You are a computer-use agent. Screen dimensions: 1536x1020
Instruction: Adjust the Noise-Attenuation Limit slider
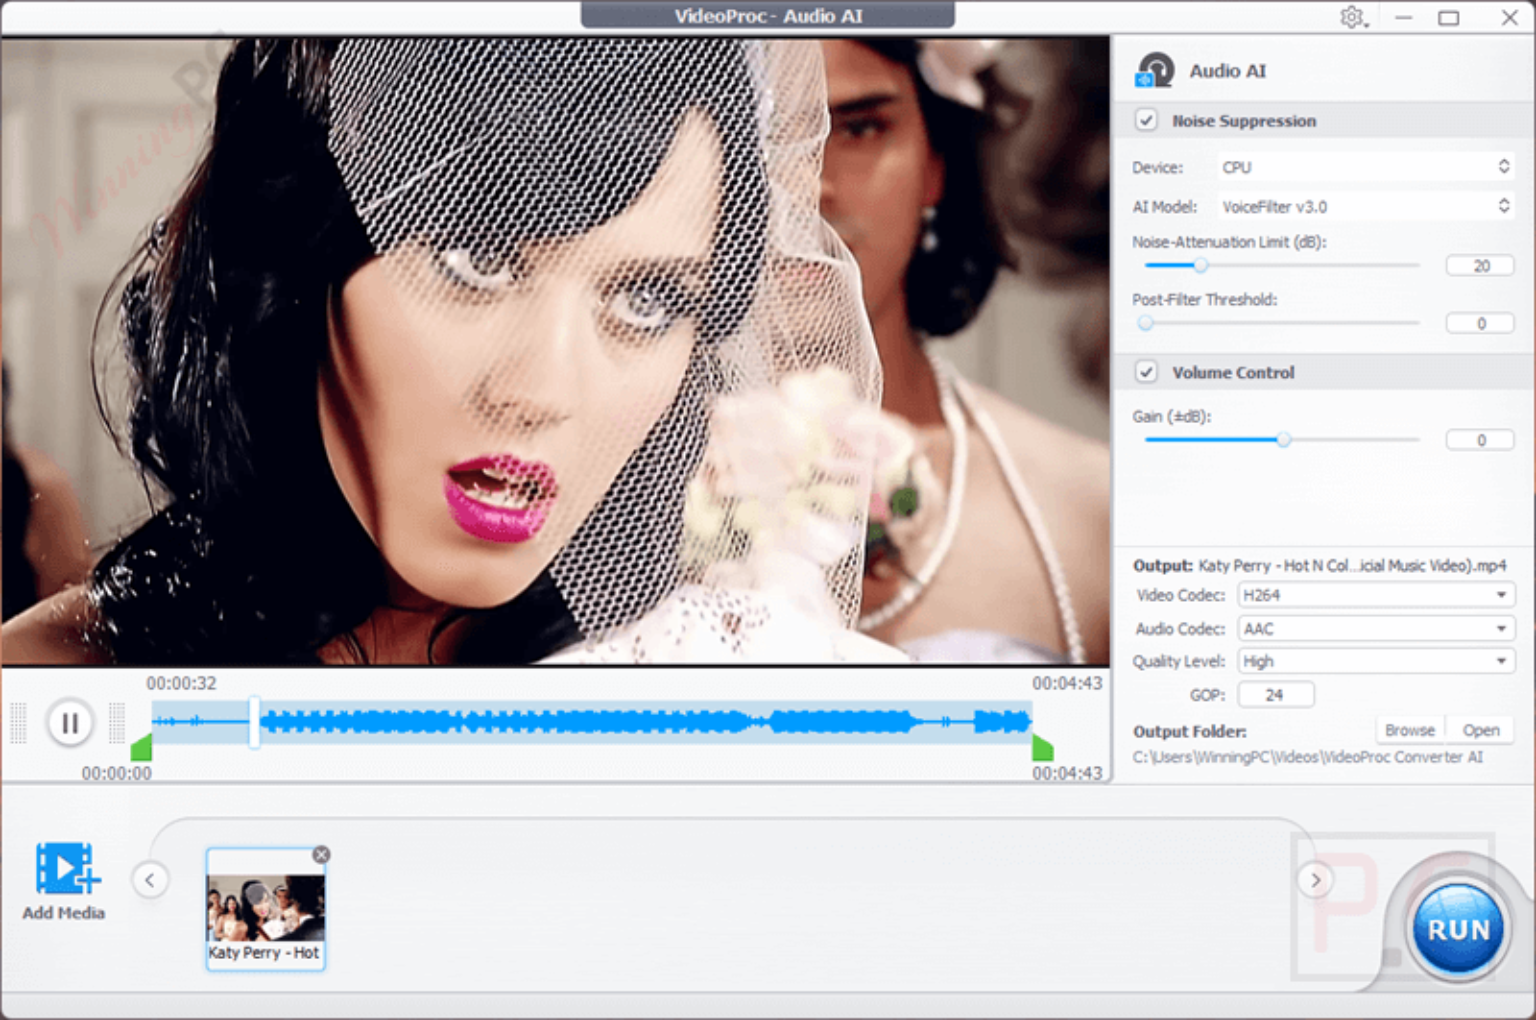pos(1201,265)
